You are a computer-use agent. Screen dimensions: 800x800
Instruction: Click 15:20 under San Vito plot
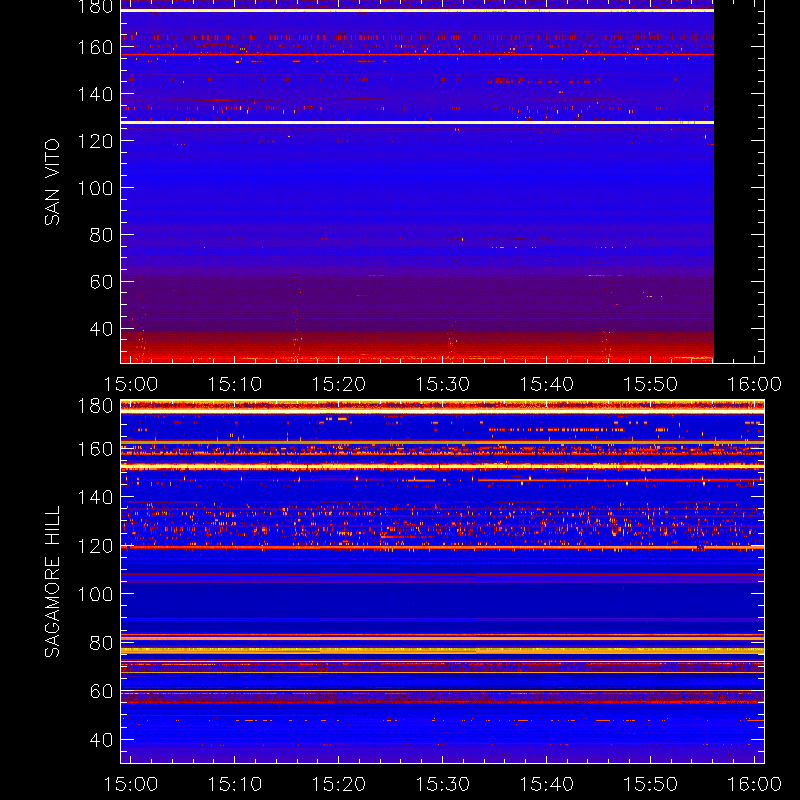(x=339, y=384)
